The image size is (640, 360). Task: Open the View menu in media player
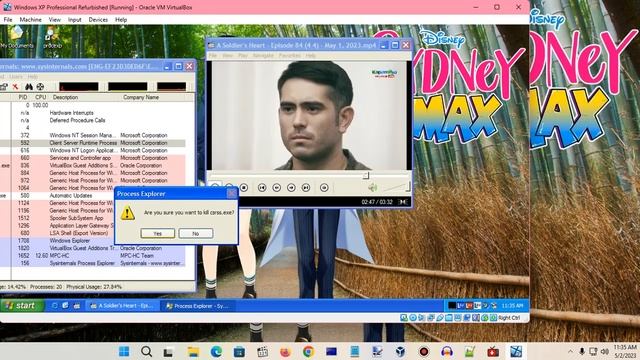(x=228, y=55)
